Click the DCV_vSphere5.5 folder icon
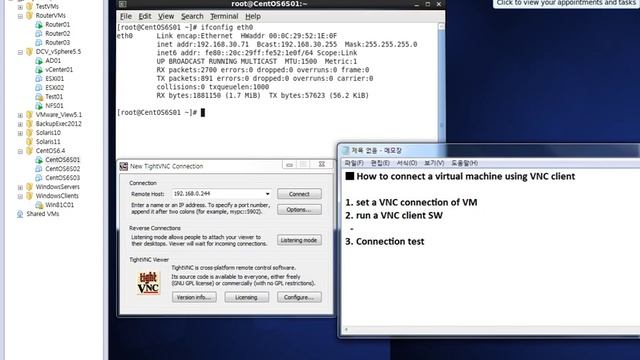 point(29,51)
